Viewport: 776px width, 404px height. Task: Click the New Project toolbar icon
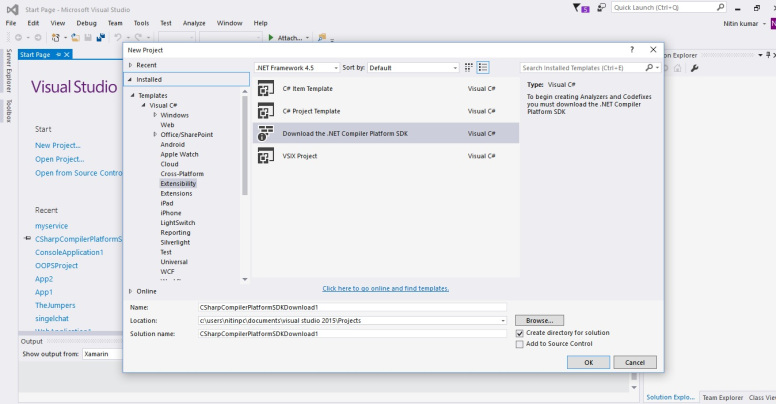click(x=55, y=38)
